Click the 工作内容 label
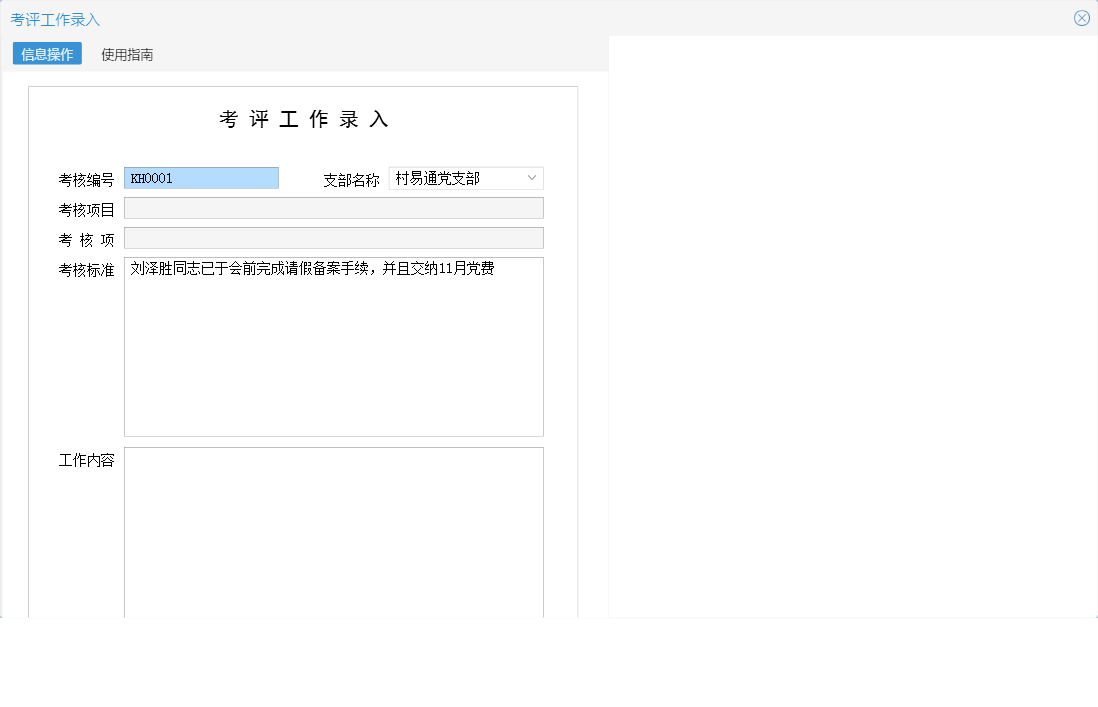Screen dimensions: 1098x707 86,461
